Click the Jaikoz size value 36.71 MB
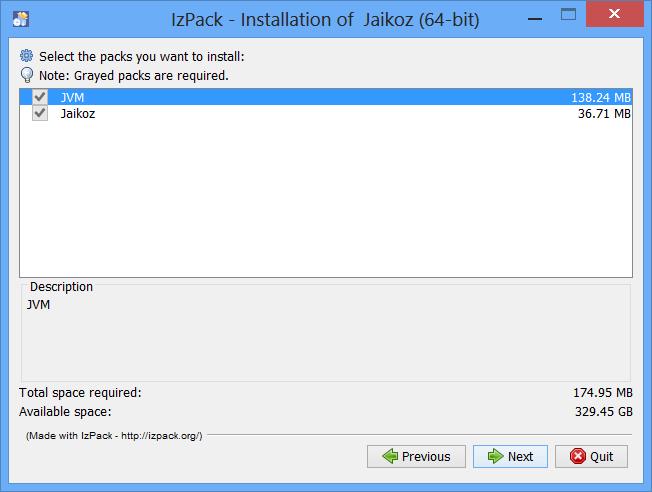 (x=604, y=114)
